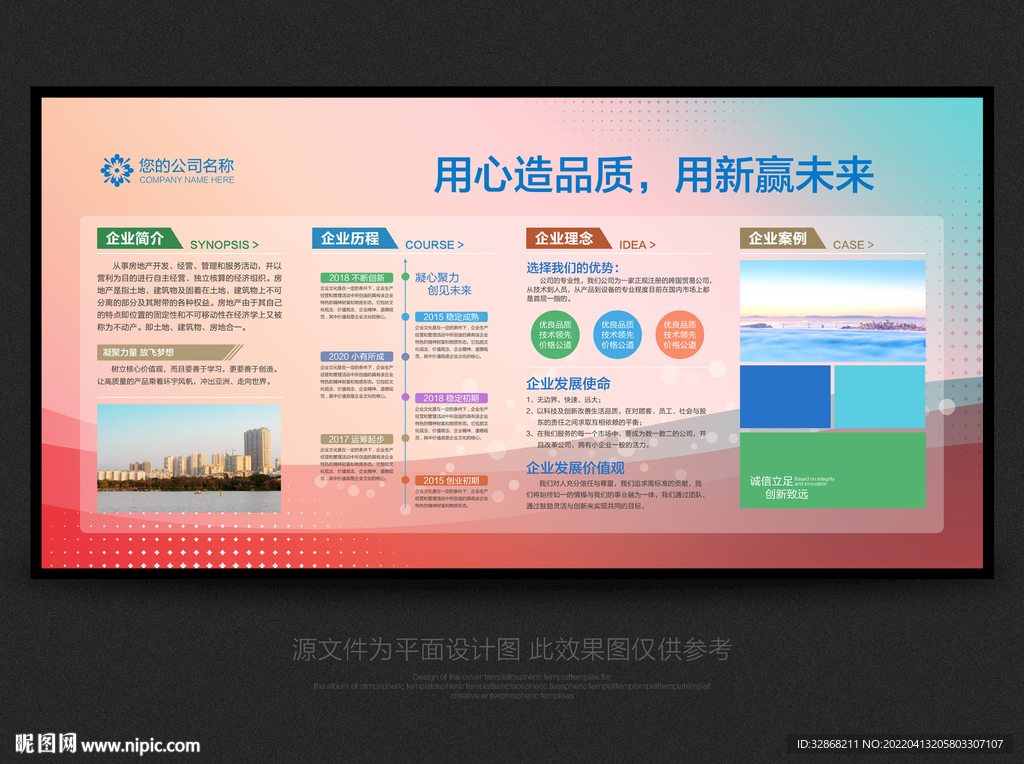Click the purple timeline dot for 2018 稳定初期
1024x764 pixels.
pyautogui.click(x=404, y=397)
